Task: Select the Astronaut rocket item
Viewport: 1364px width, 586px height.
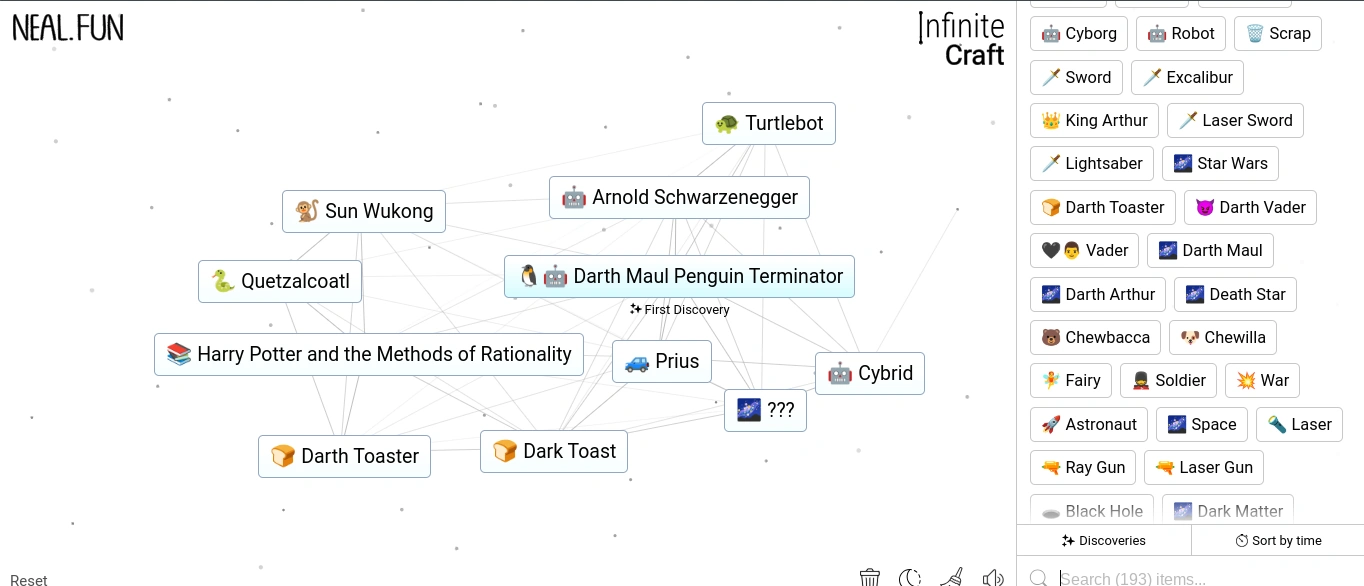Action: pyautogui.click(x=1089, y=424)
